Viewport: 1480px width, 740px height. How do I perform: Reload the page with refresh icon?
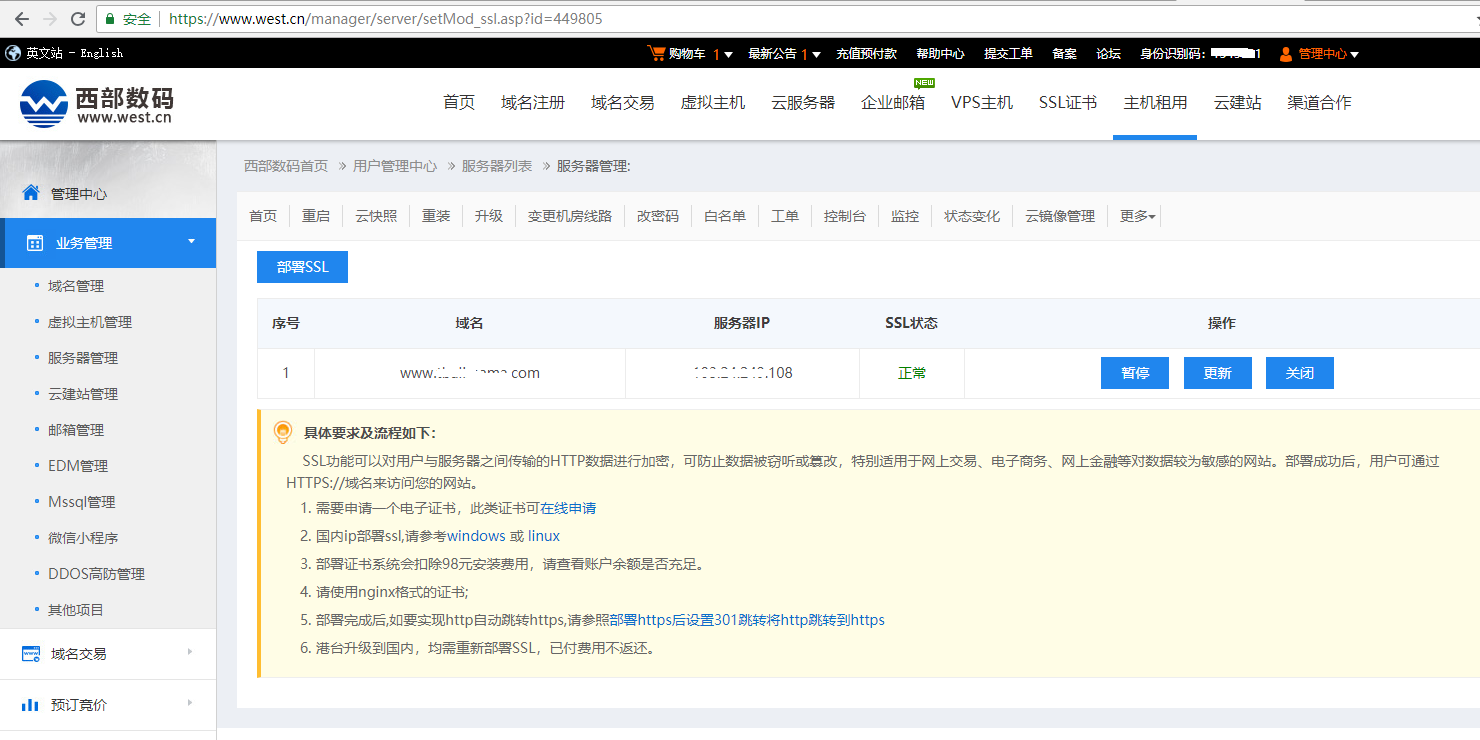point(78,19)
